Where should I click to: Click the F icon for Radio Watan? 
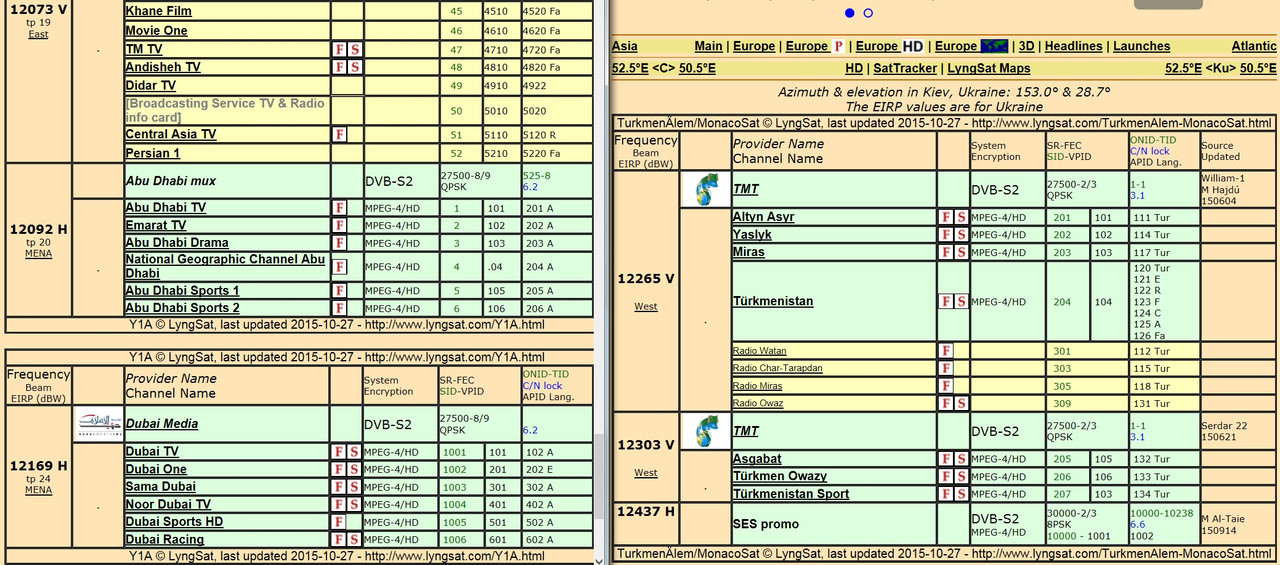pos(946,351)
